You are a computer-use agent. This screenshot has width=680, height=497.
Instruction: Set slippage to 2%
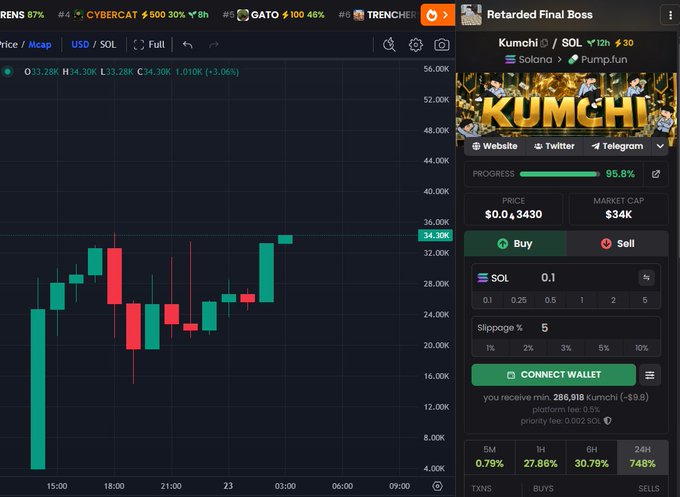coord(528,348)
